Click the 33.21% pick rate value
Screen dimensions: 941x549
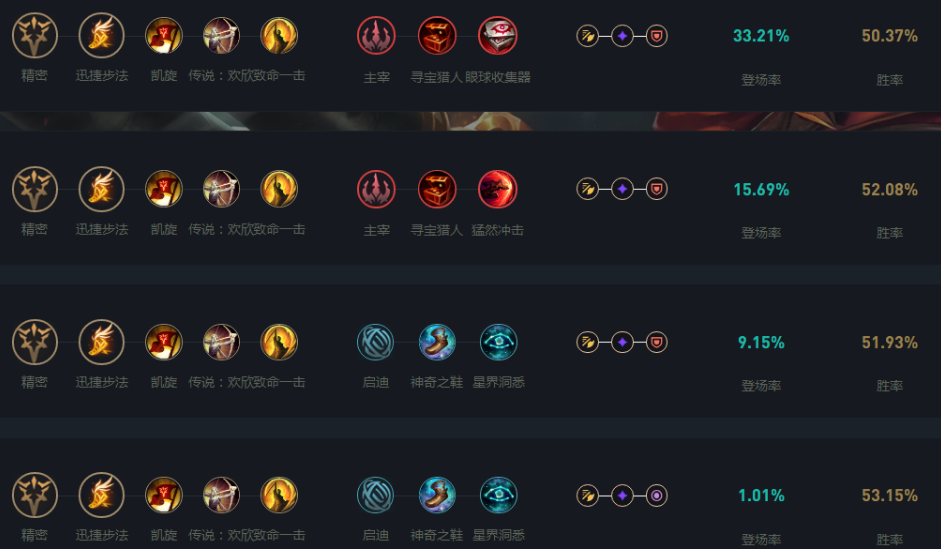click(761, 36)
